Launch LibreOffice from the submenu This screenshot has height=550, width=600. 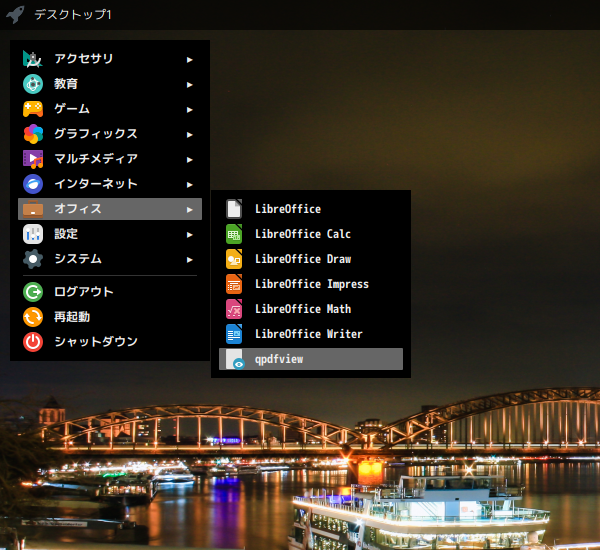(311, 209)
